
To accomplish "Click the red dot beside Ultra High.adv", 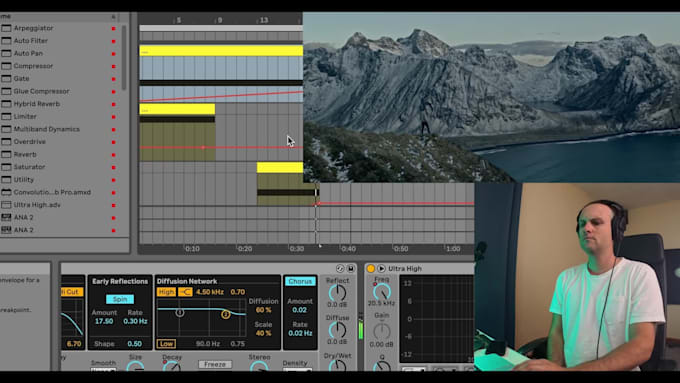I will [x=114, y=205].
